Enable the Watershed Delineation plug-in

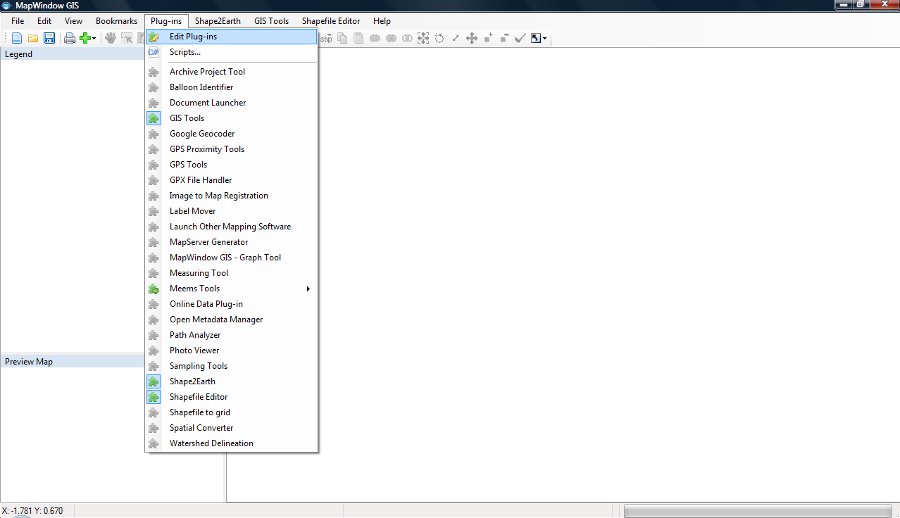[231, 443]
